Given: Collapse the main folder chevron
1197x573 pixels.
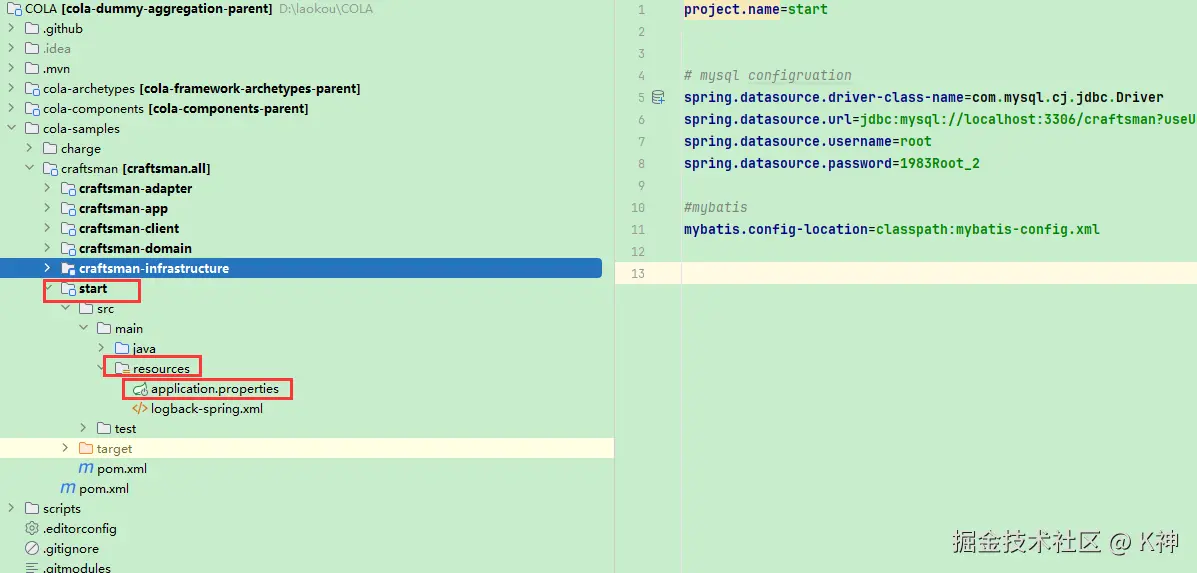Looking at the screenshot, I should tap(83, 328).
